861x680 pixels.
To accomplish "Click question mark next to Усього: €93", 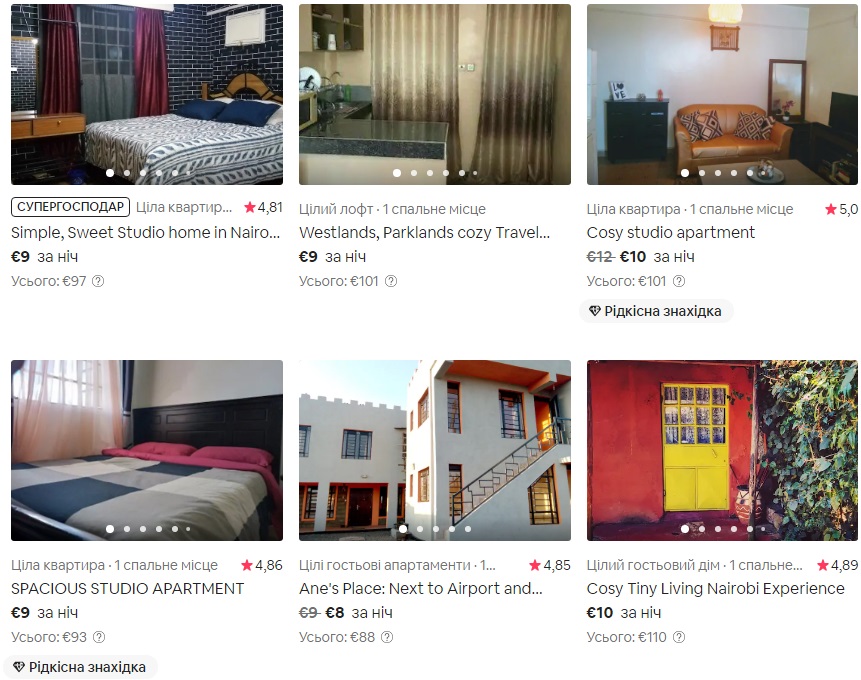I will pyautogui.click(x=99, y=637).
